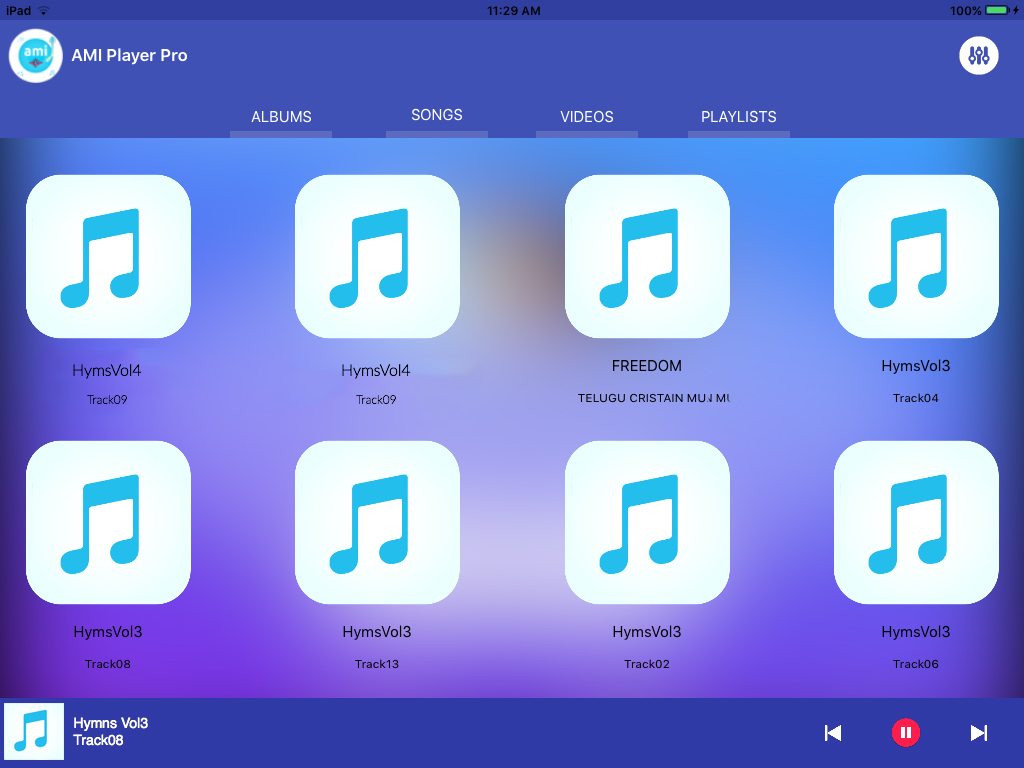Click the 'FREEDOM' album label
The width and height of the screenshot is (1024, 768).
click(647, 366)
